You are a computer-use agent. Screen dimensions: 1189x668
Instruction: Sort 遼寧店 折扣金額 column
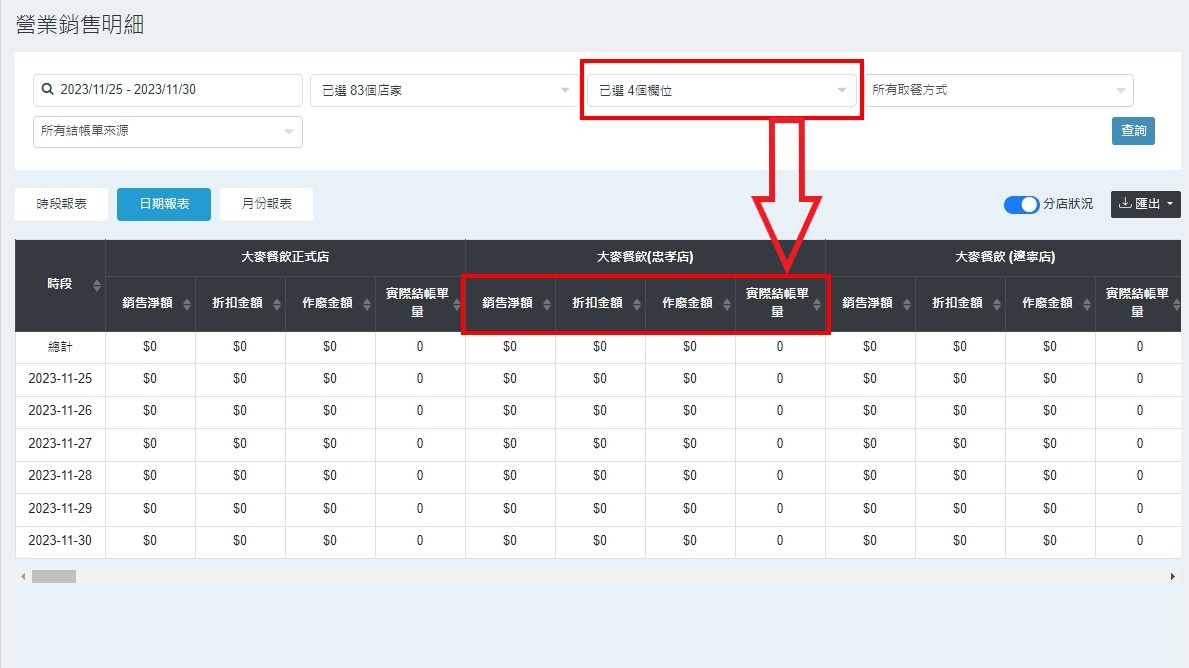pos(996,304)
